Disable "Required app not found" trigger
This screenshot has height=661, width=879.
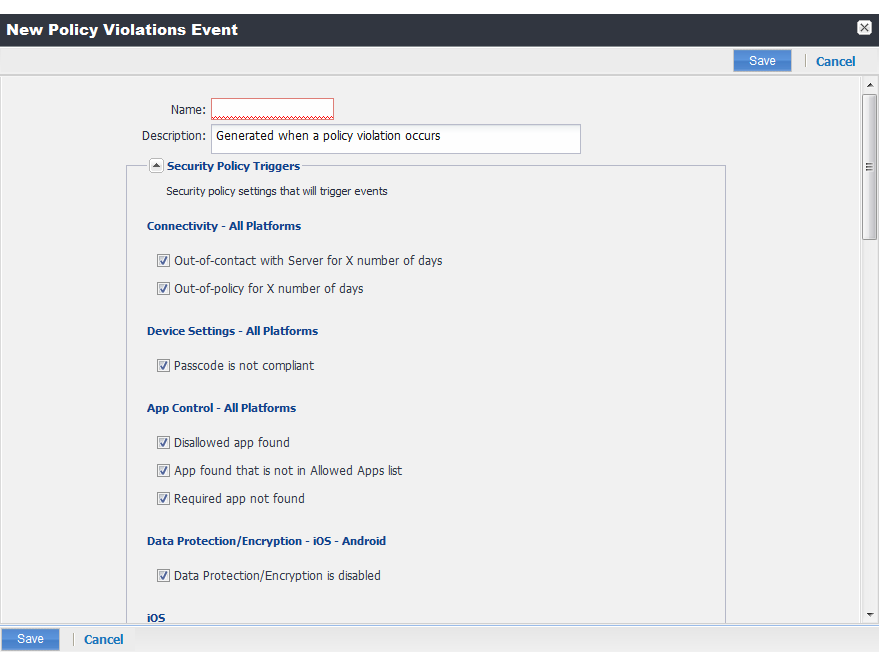(163, 498)
